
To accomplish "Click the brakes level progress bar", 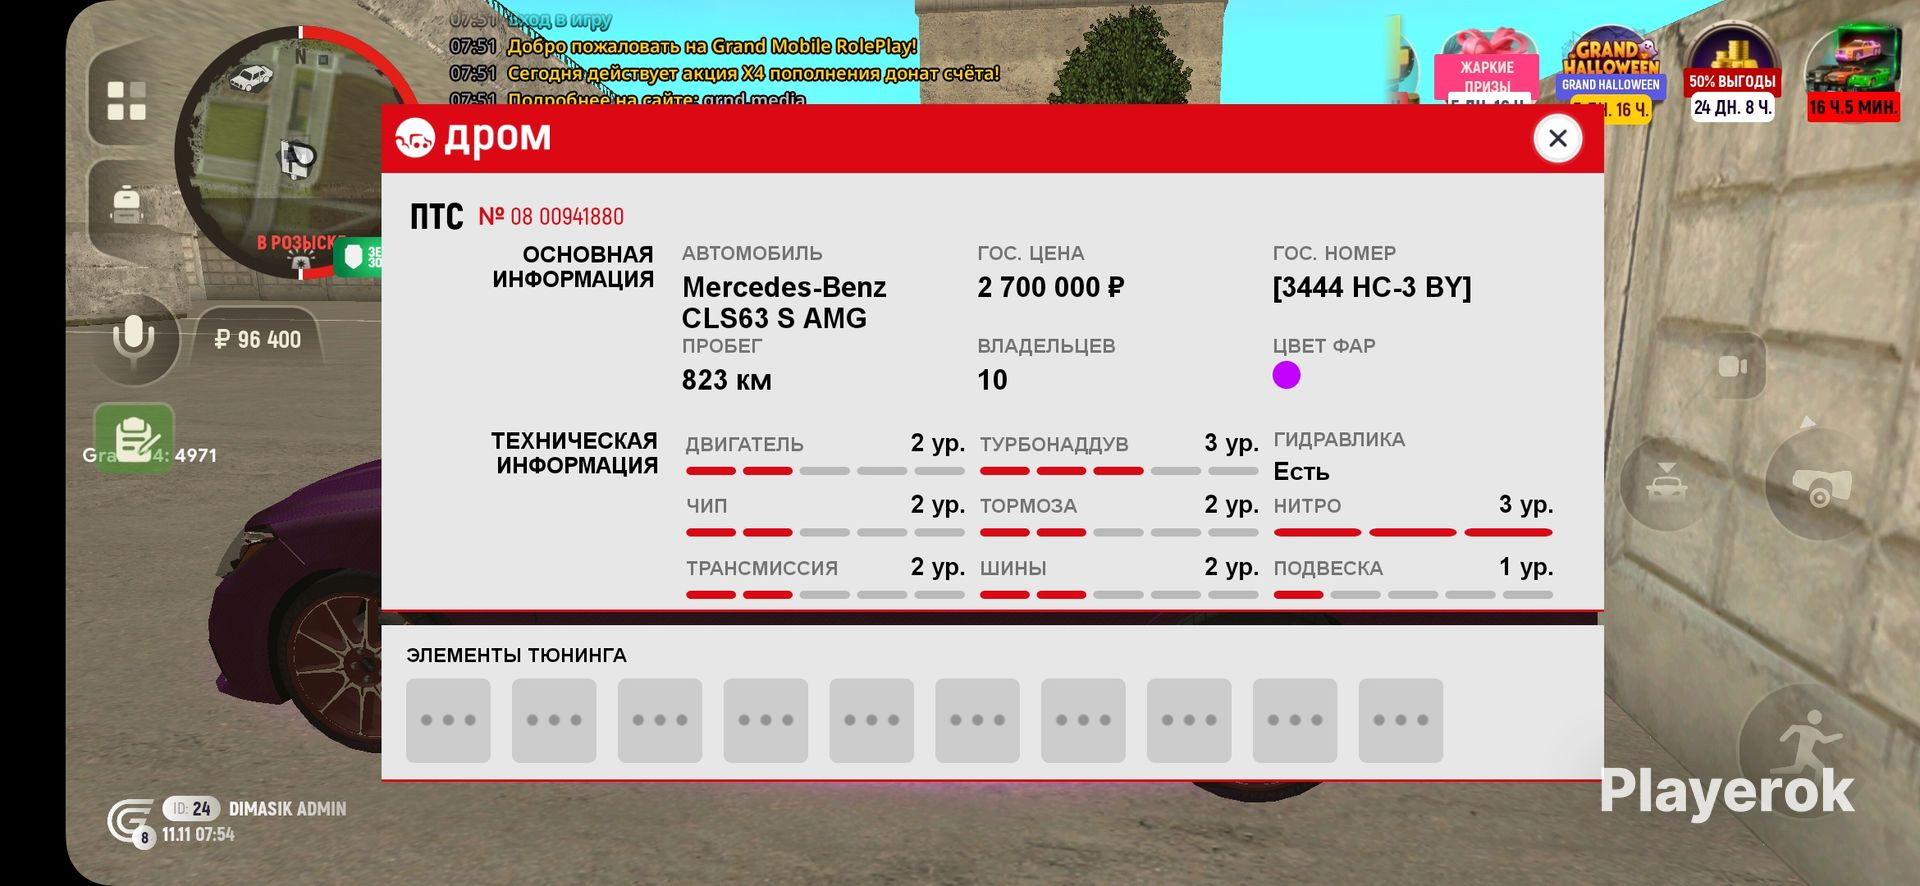I will pos(1119,532).
